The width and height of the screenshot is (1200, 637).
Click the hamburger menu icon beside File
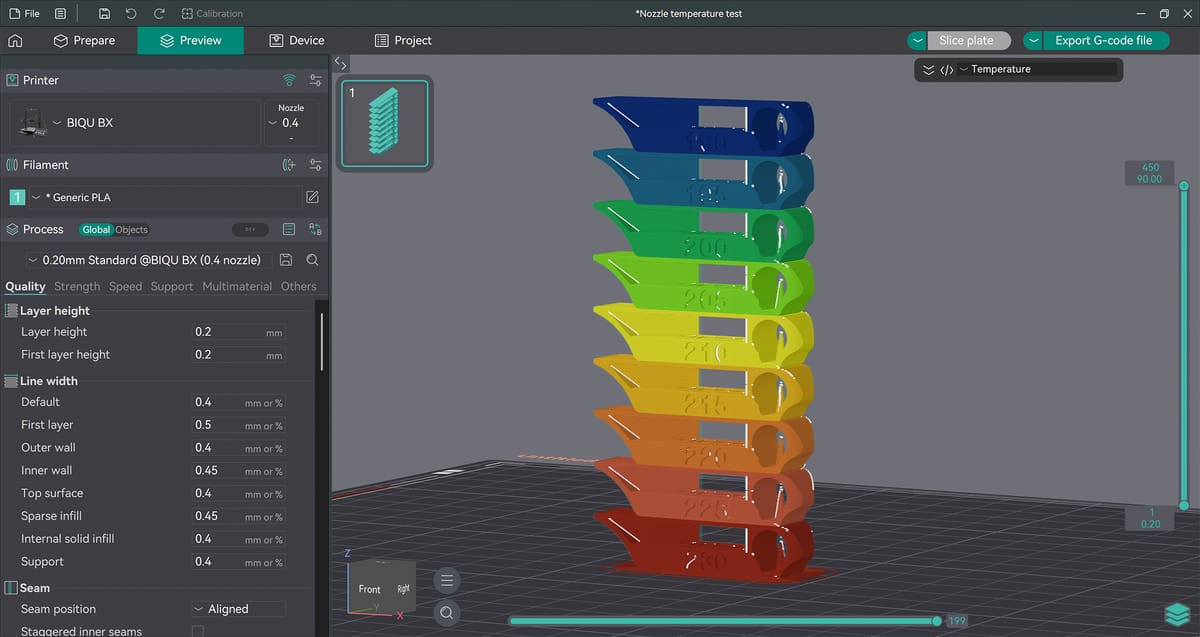[x=61, y=13]
